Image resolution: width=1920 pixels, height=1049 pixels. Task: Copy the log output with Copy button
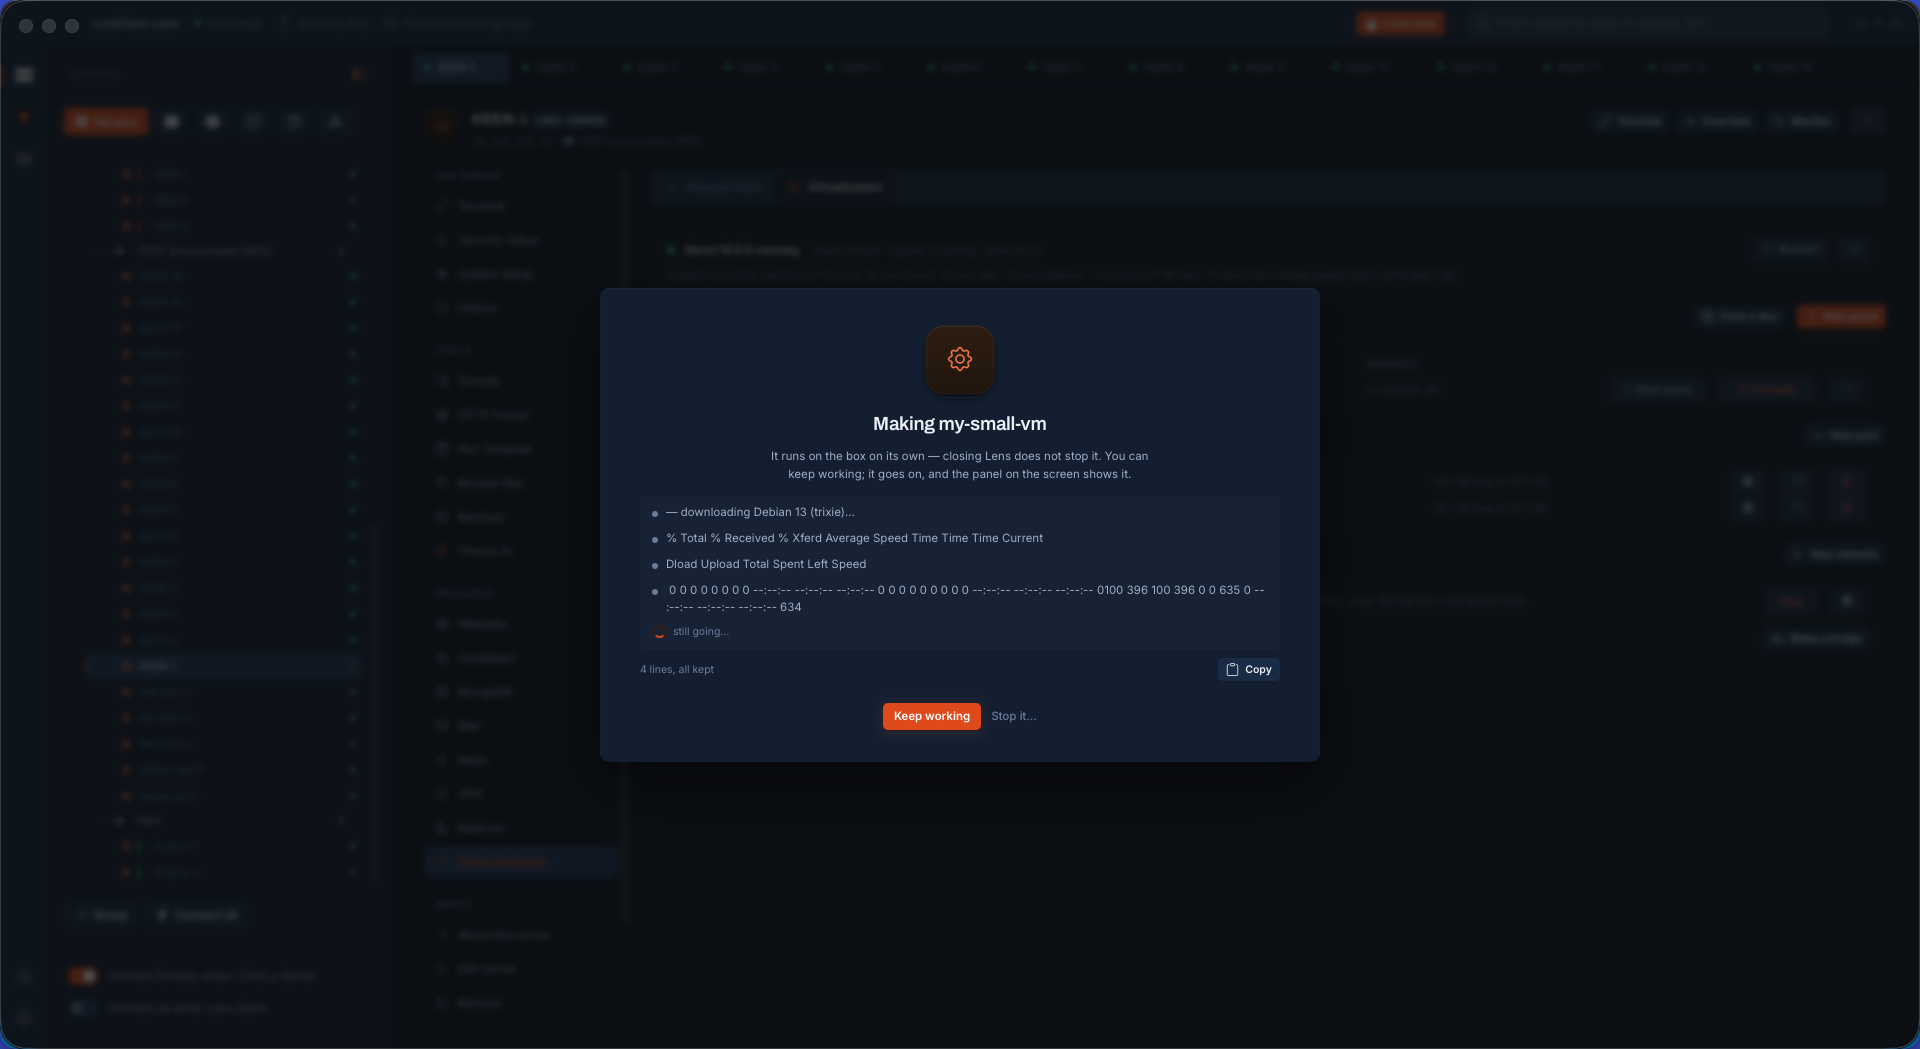pos(1249,670)
